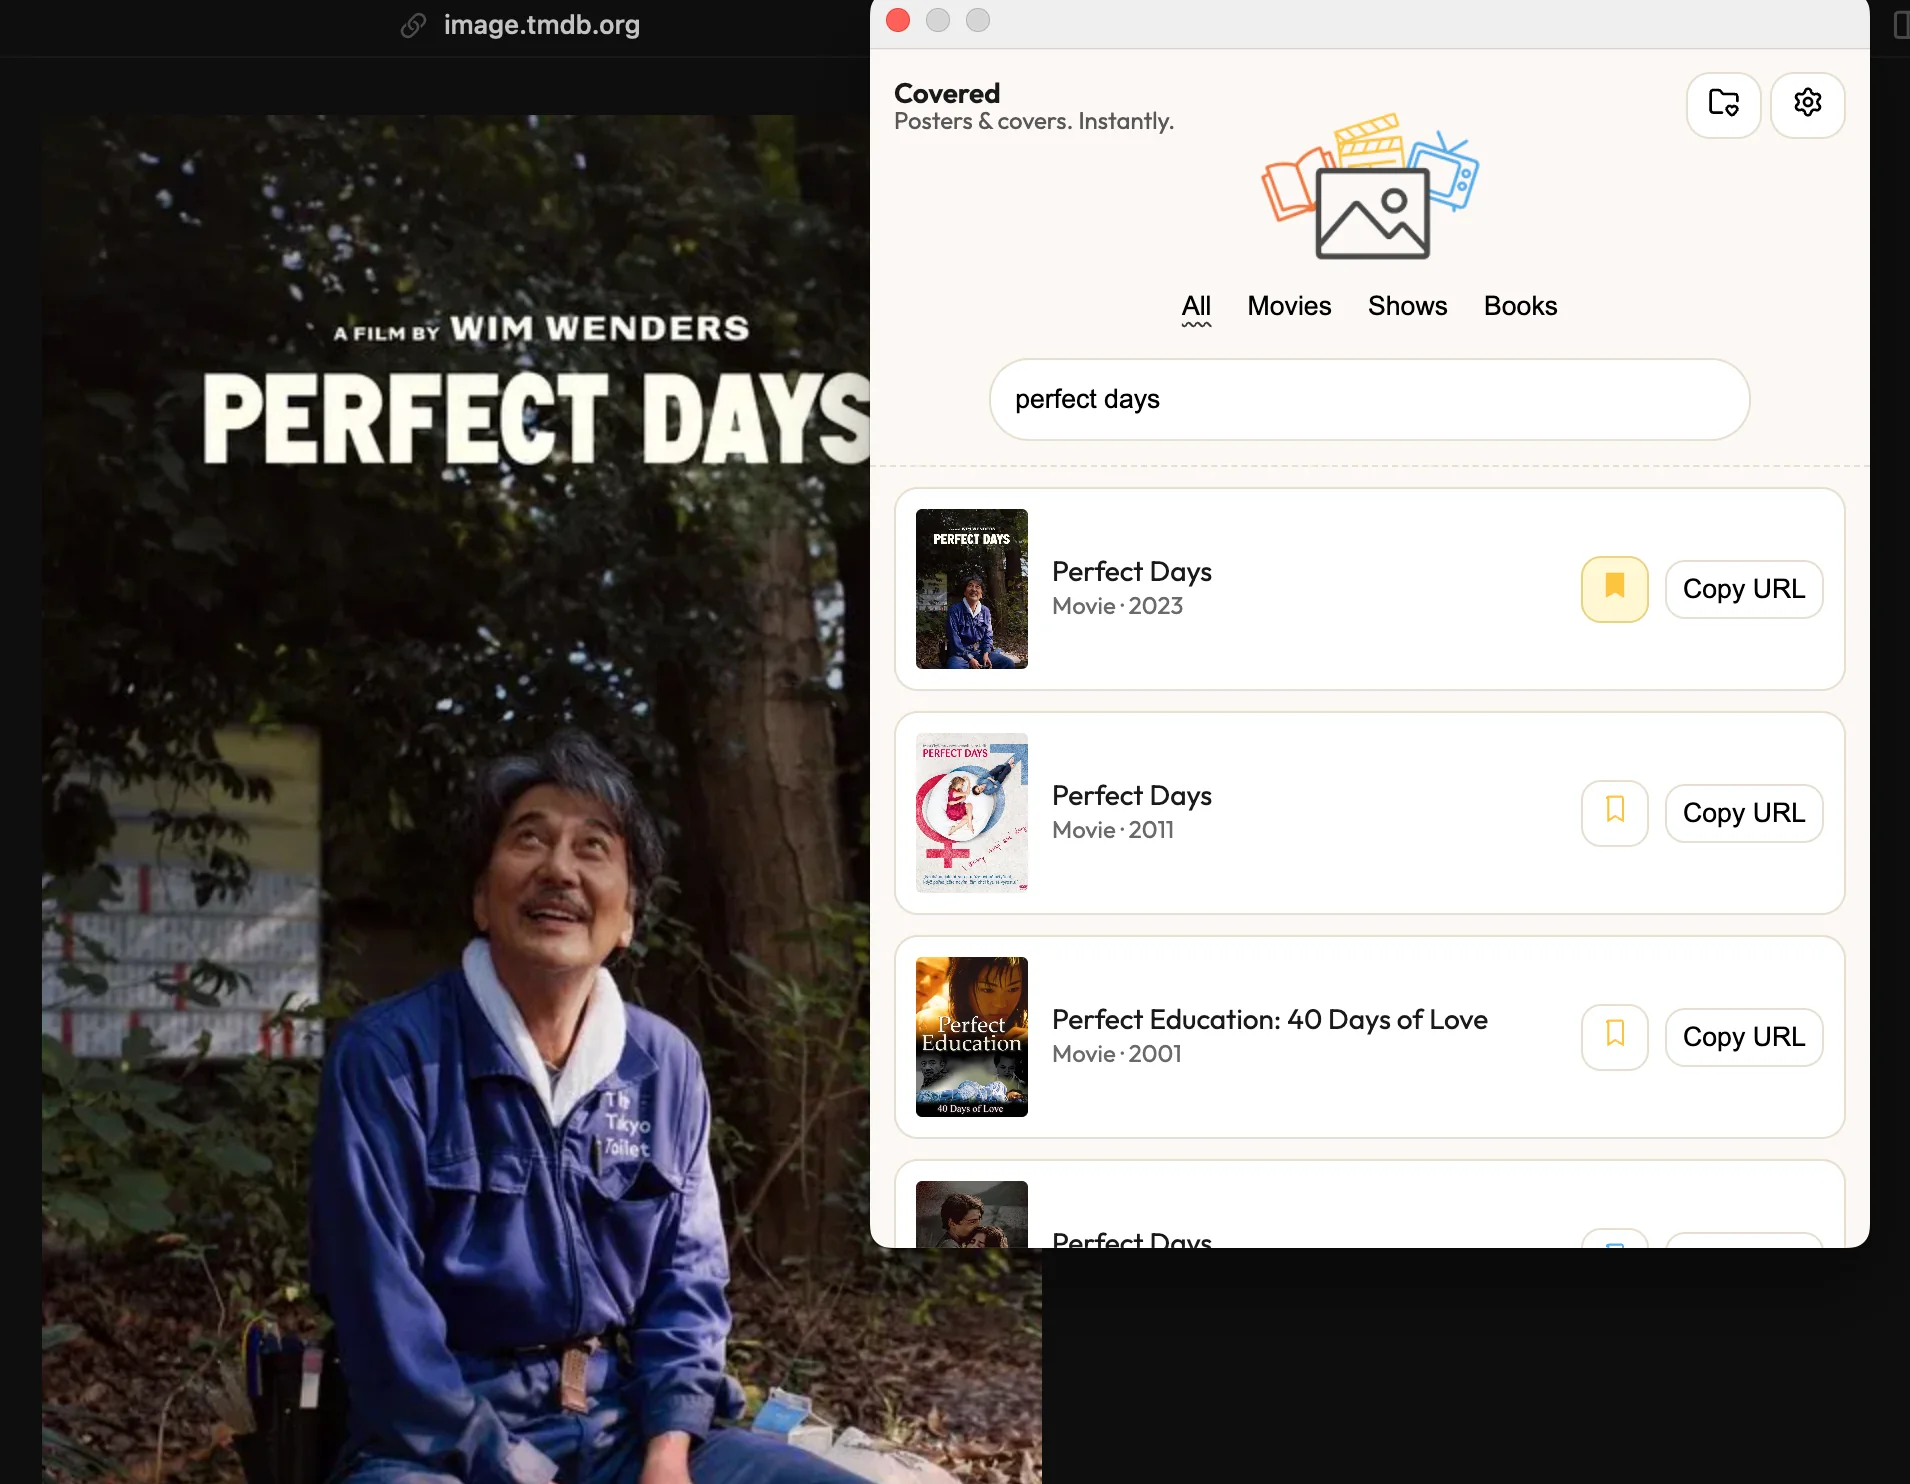Click the link icon beside image.tmdb.org
The width and height of the screenshot is (1910, 1484).
click(413, 25)
